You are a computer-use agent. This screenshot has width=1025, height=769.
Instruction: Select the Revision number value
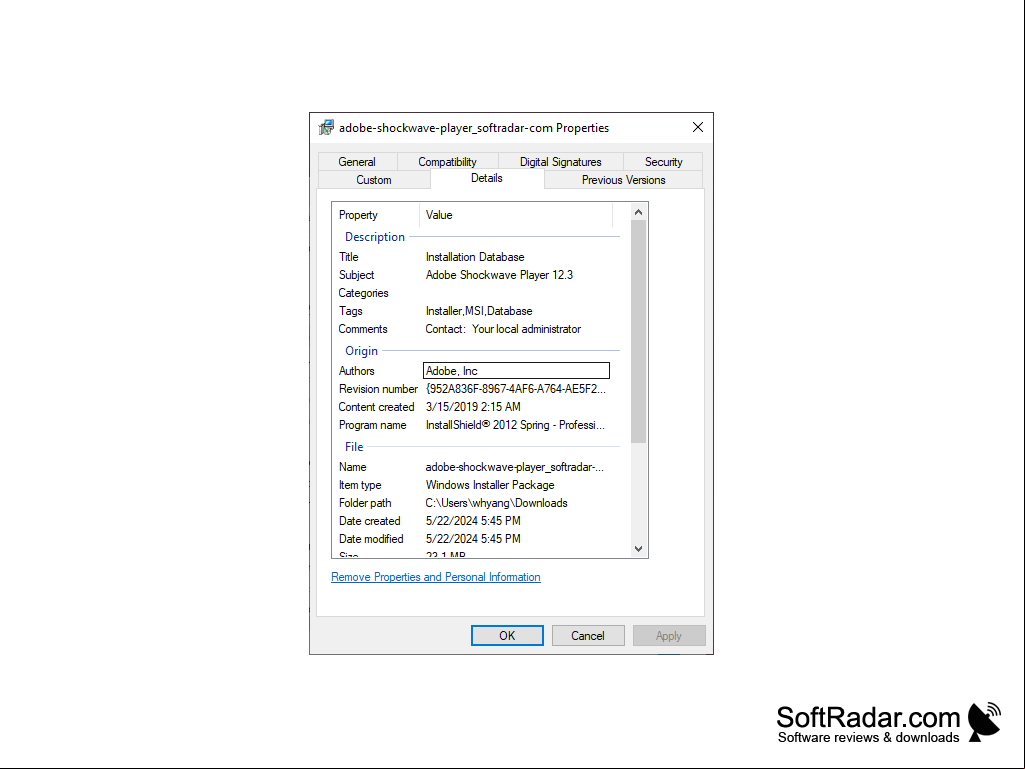[515, 389]
